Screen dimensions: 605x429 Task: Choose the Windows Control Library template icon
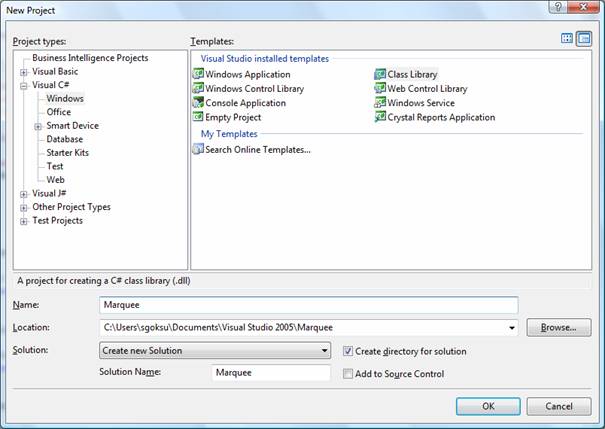click(198, 89)
